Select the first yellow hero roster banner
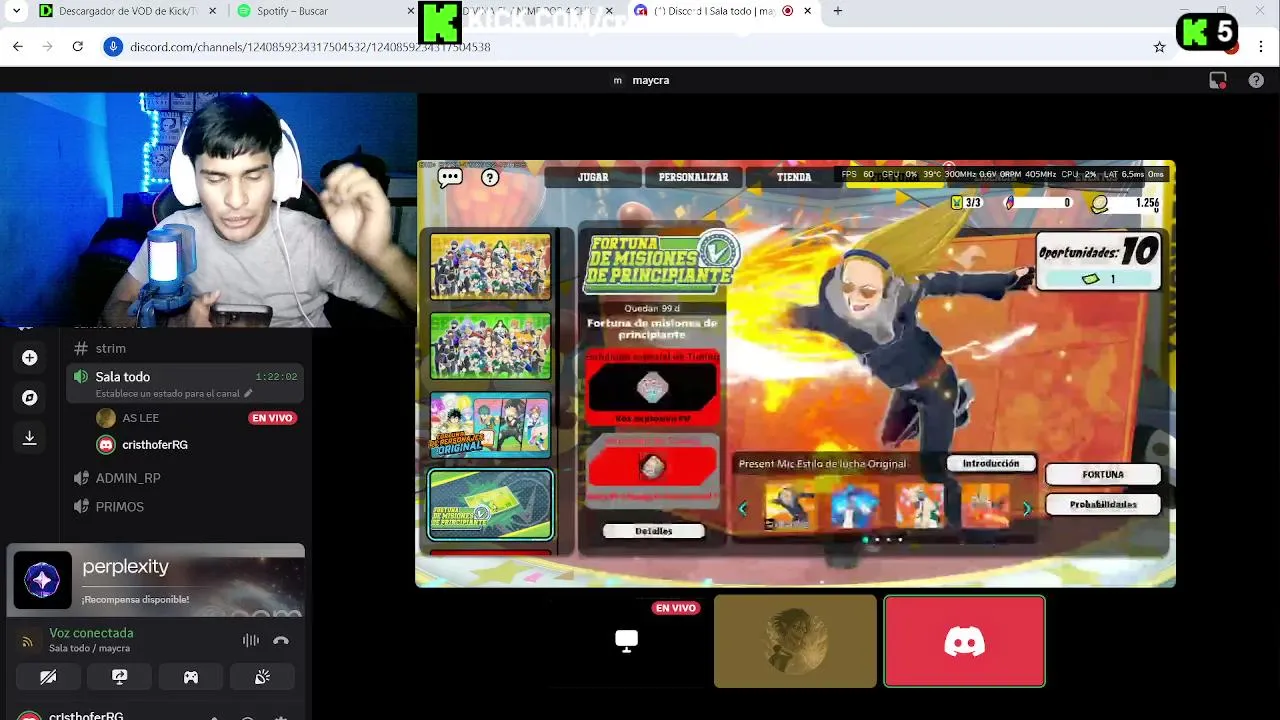Viewport: 1280px width, 720px height. point(490,267)
